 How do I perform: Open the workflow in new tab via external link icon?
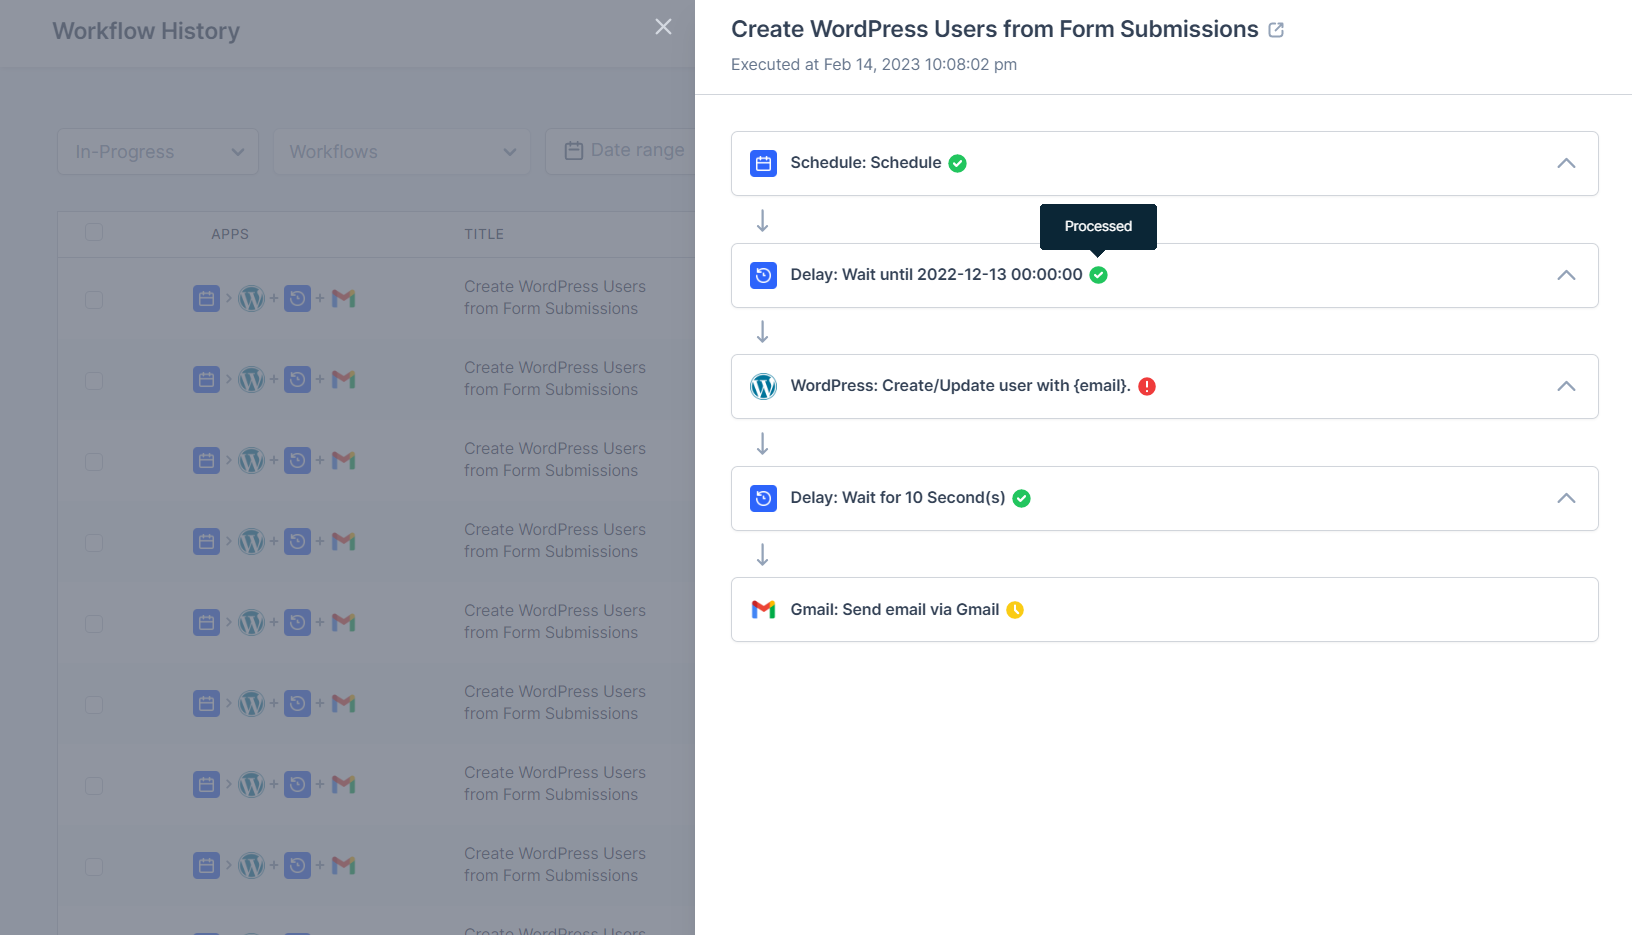1276,29
